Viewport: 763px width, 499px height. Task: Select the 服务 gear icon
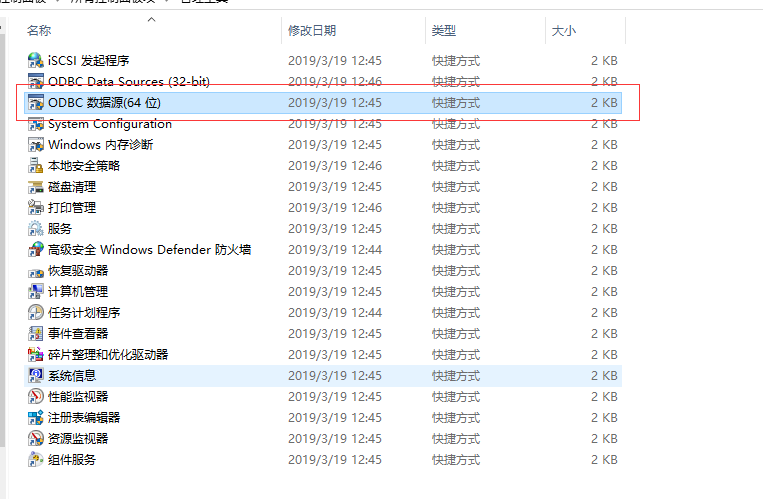coord(36,228)
